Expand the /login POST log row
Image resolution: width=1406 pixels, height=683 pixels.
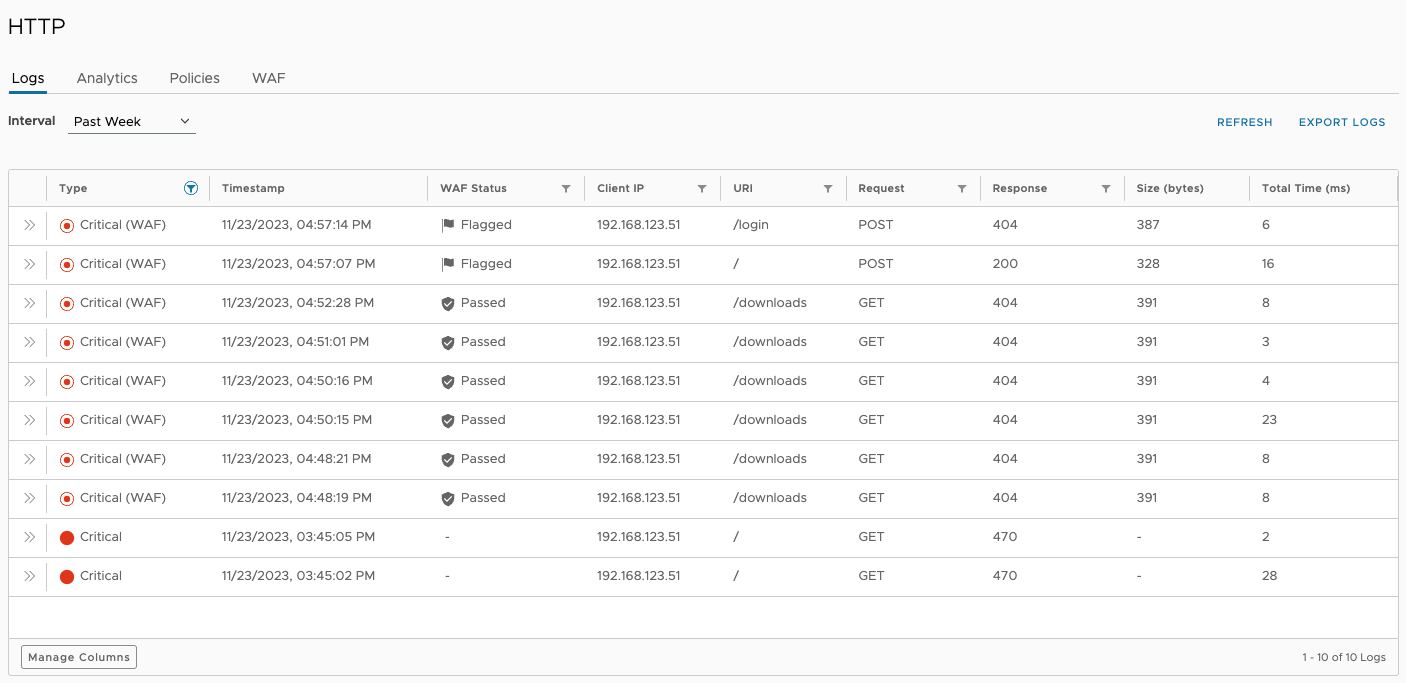pos(29,225)
